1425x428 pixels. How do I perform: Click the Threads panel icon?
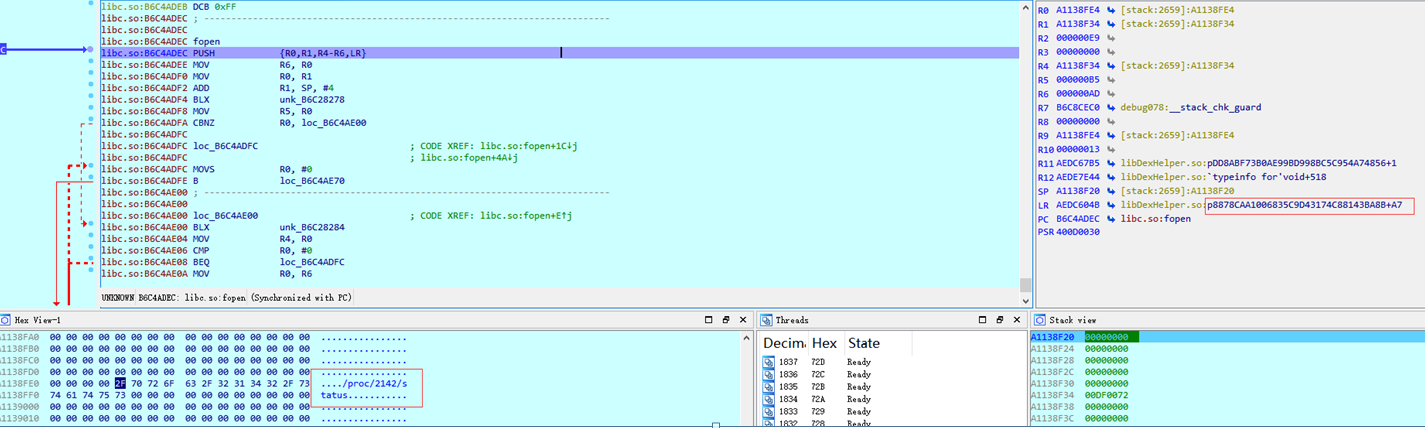767,320
